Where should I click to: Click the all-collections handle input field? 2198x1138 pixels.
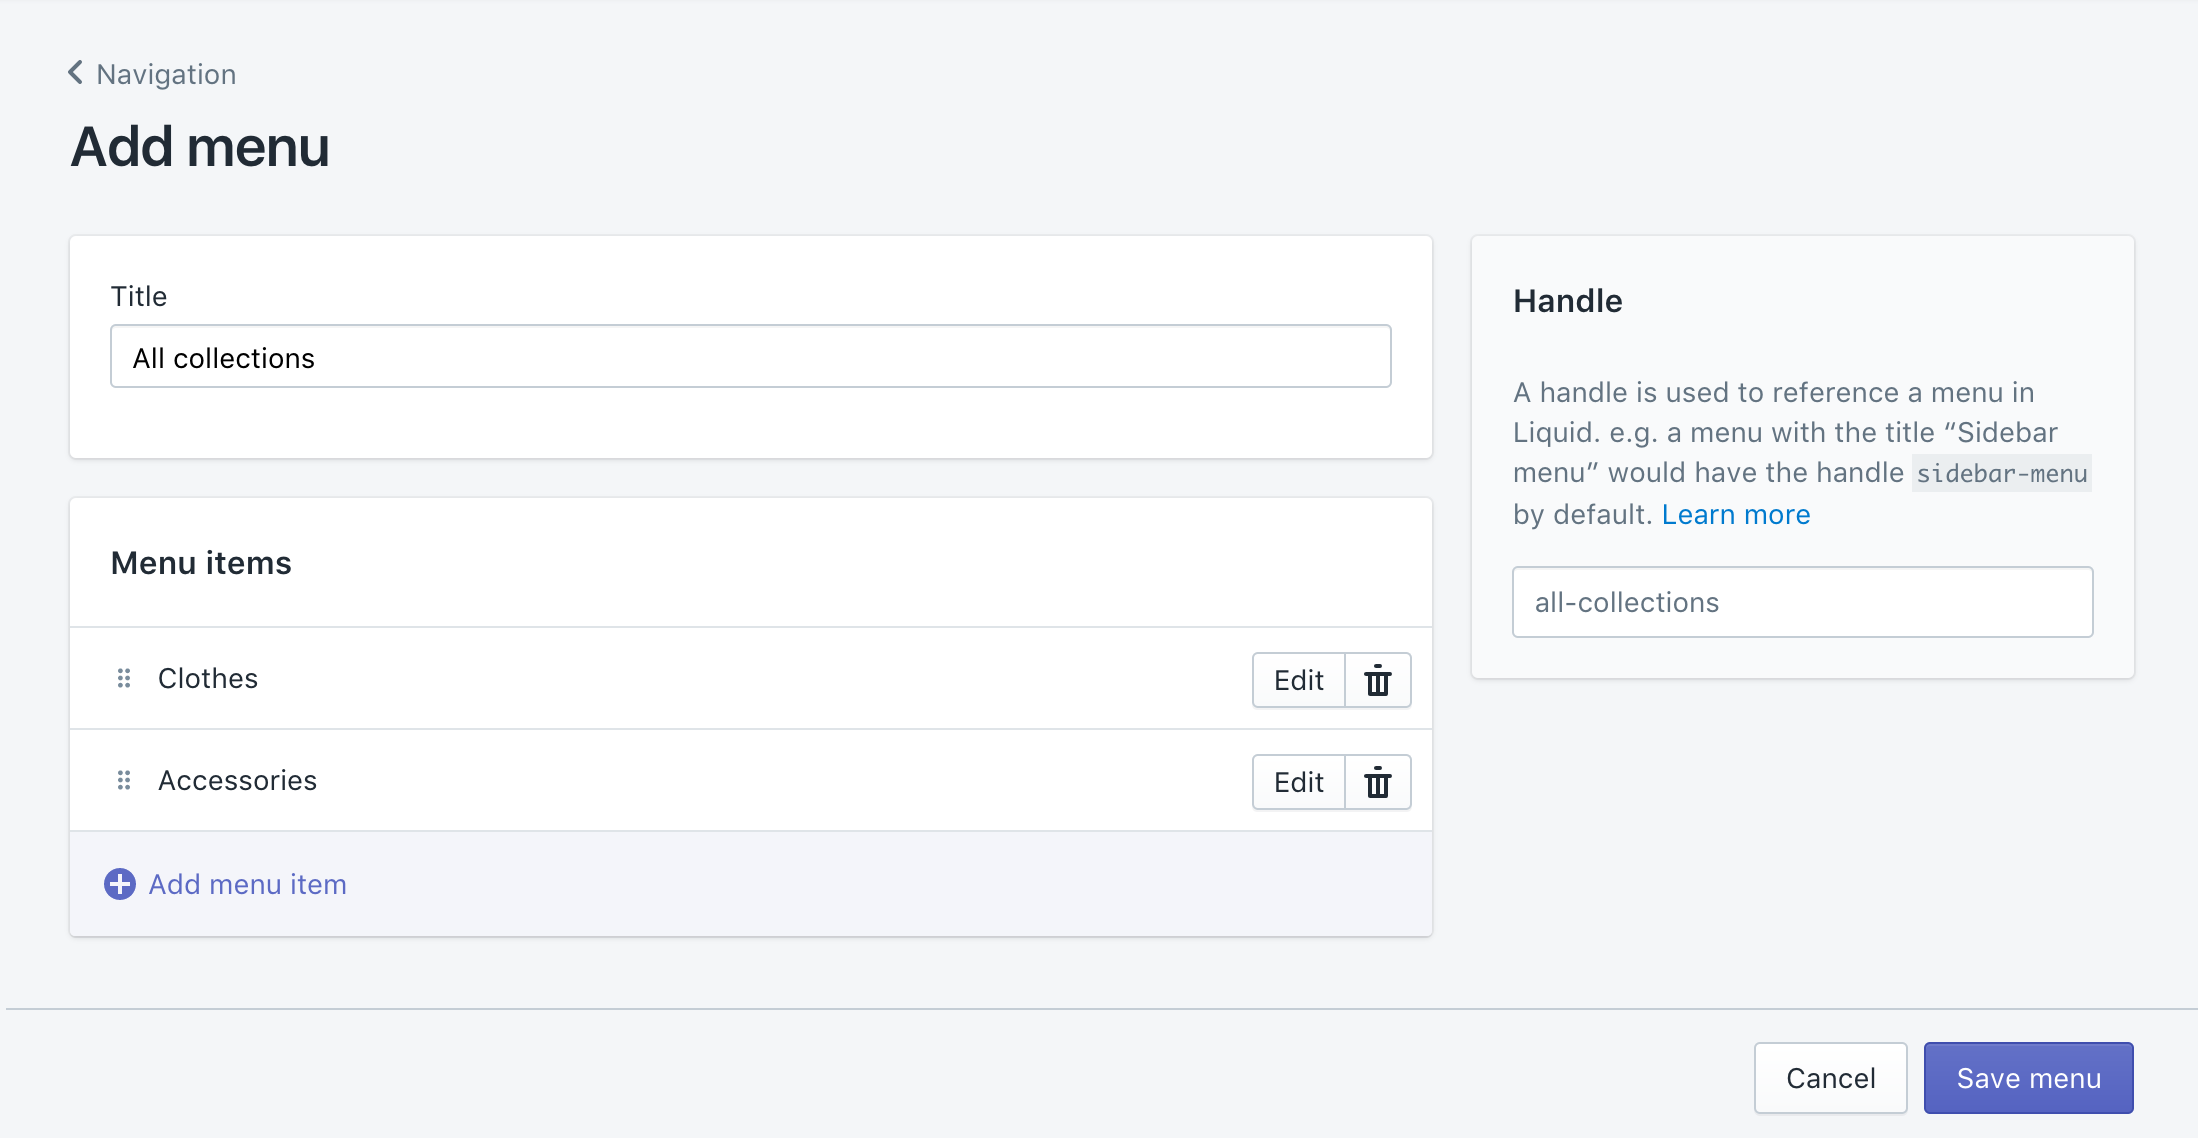click(1802, 603)
